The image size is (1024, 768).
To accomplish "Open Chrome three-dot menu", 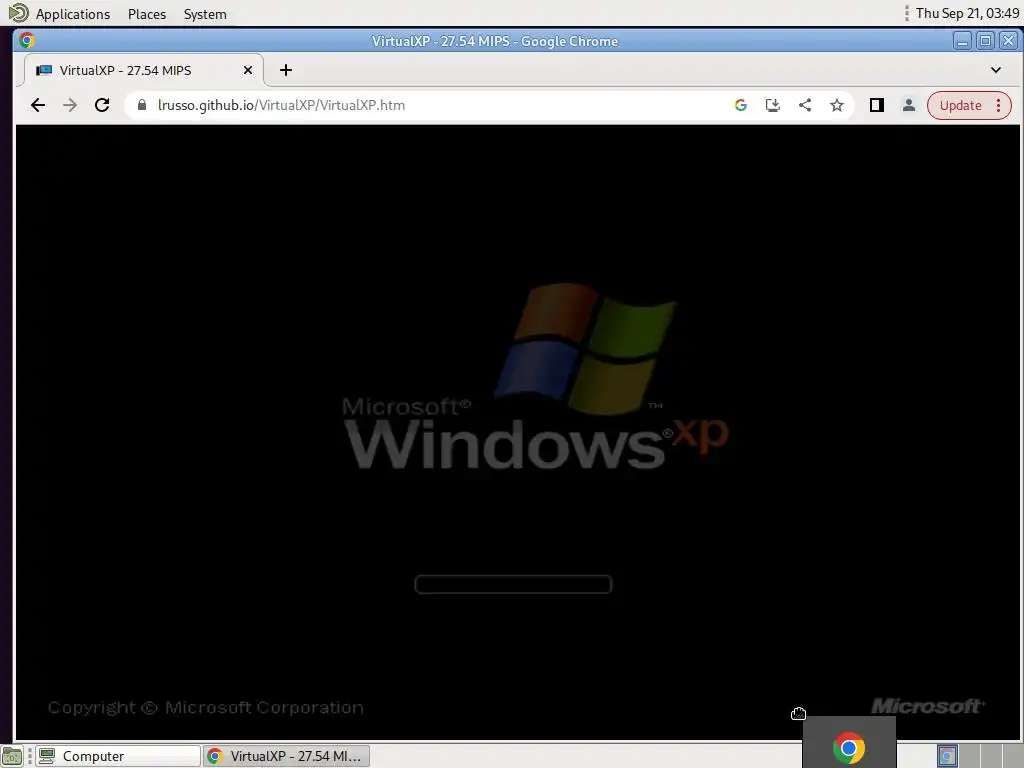I will tap(999, 105).
